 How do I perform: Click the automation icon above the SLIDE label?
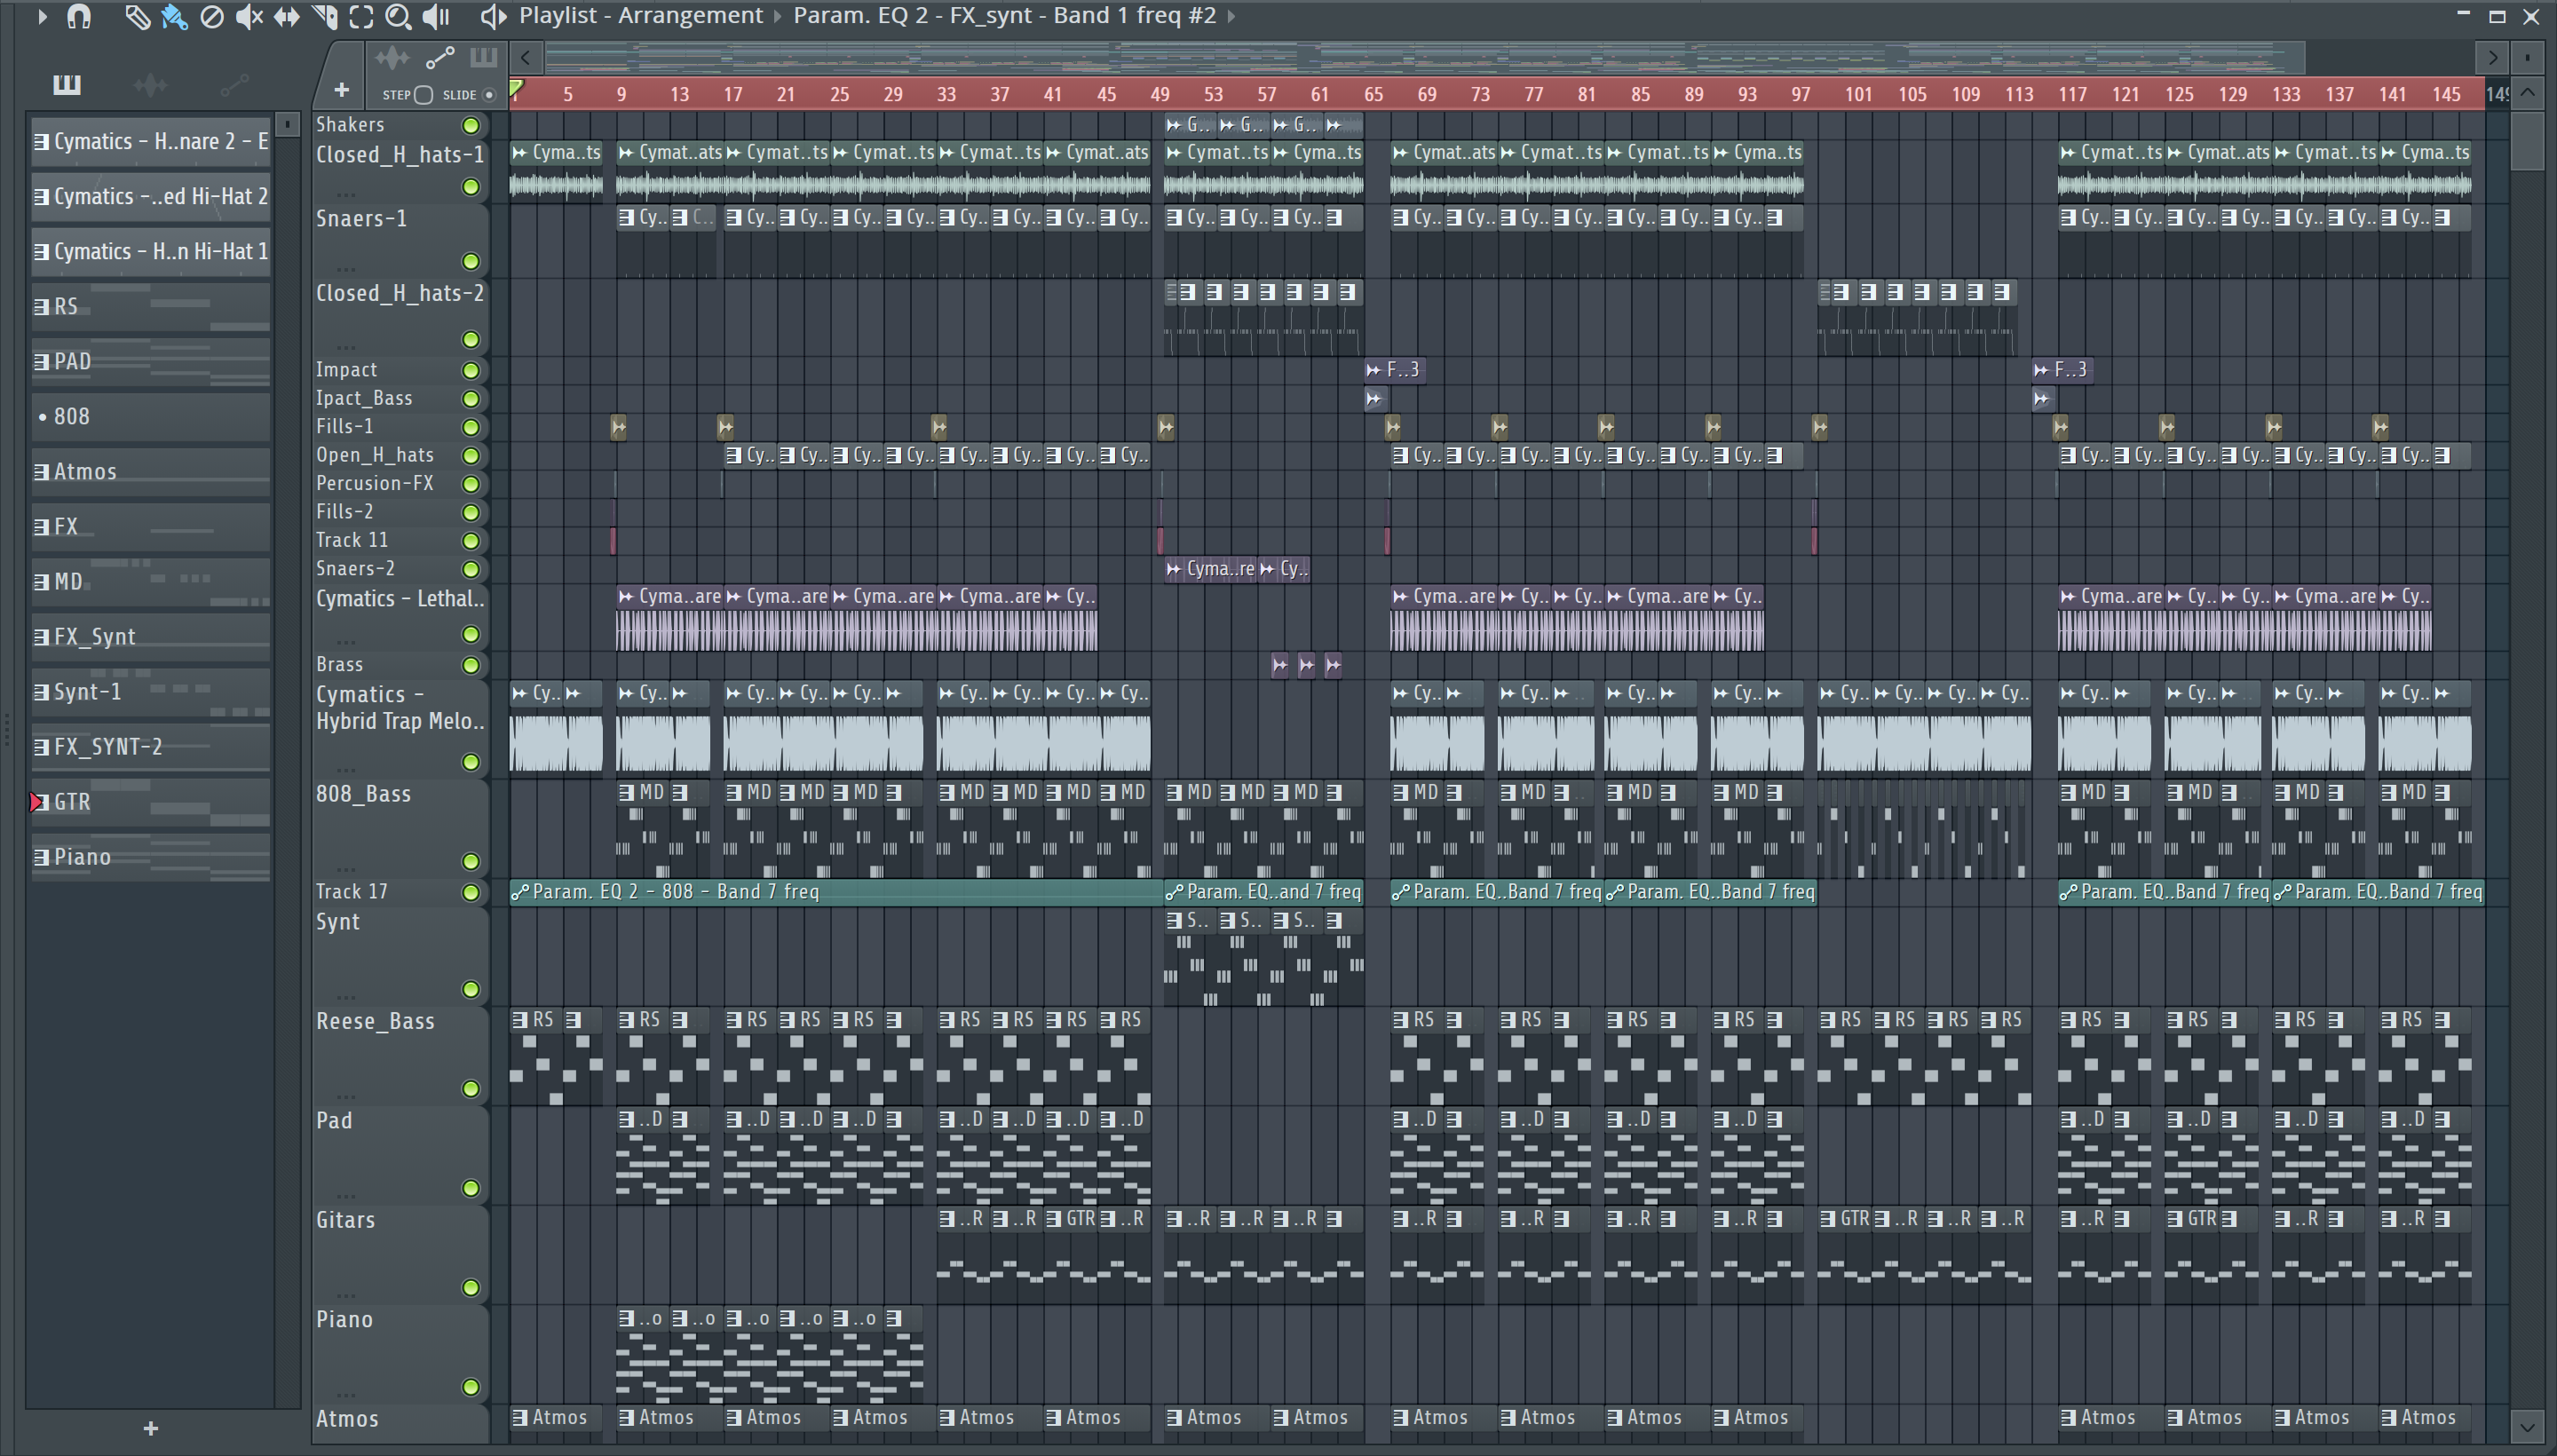[440, 58]
